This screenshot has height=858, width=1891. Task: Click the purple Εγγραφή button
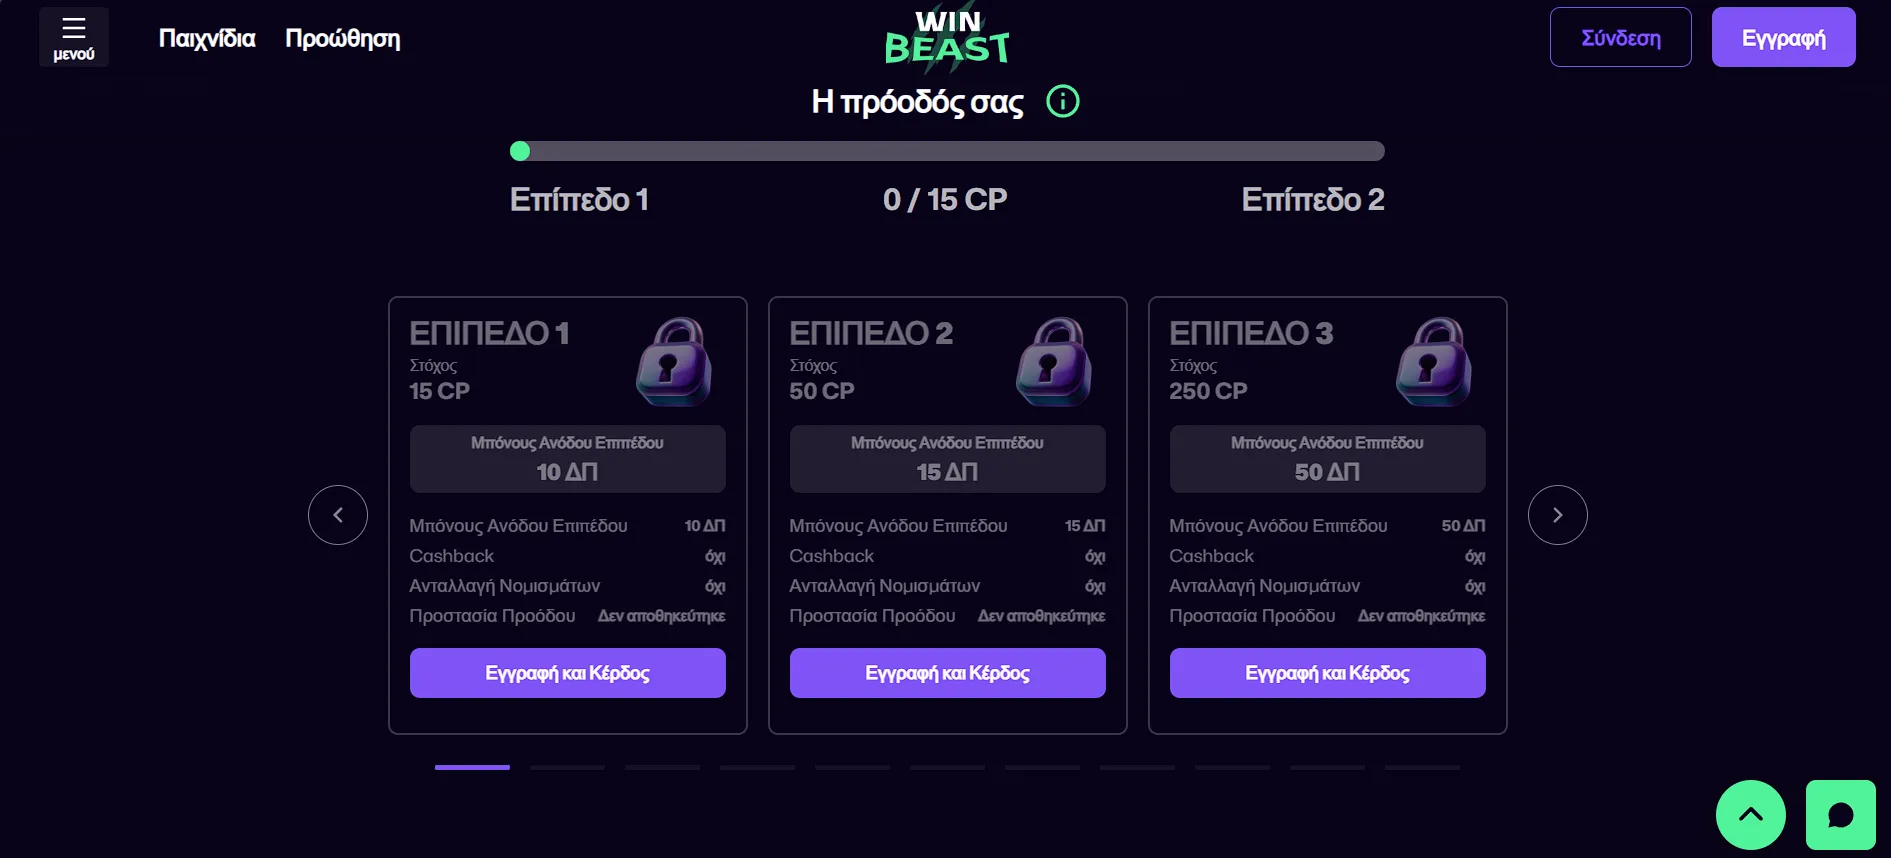coord(1783,36)
